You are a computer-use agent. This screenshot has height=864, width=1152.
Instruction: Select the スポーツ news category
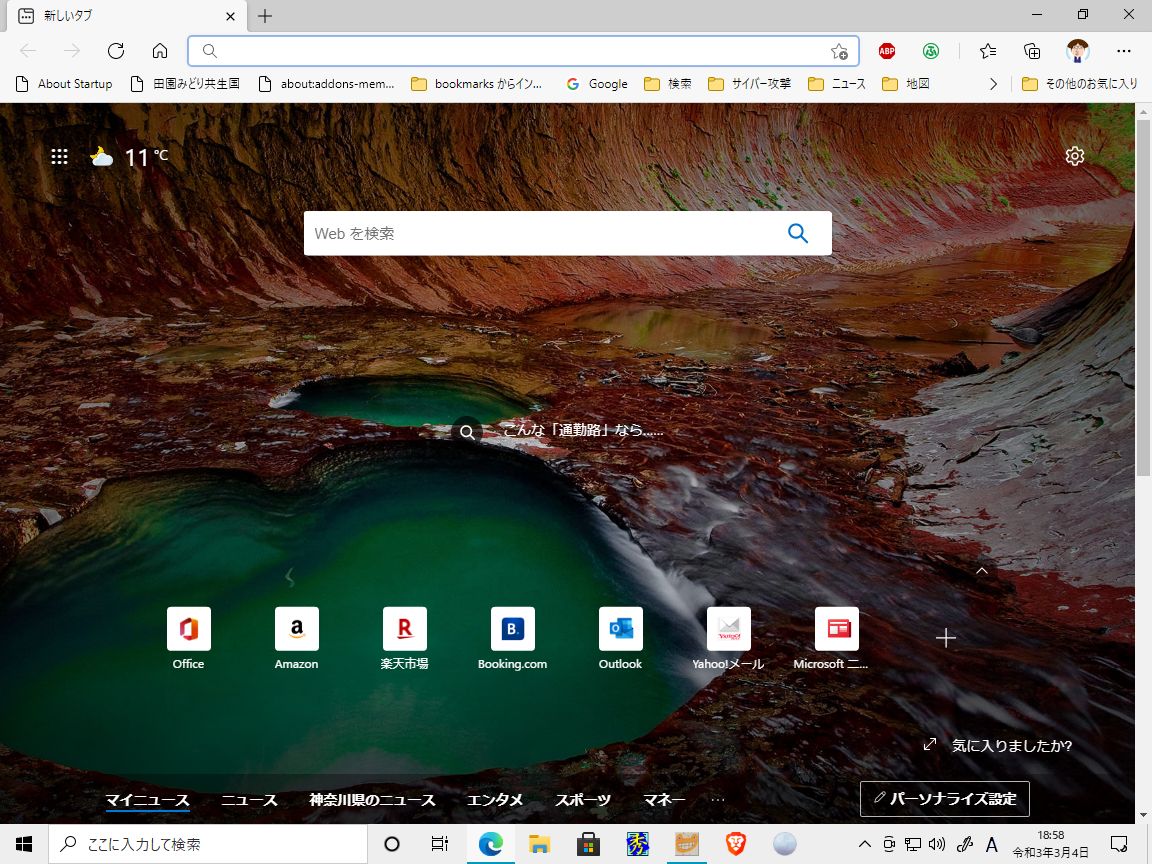tap(582, 799)
